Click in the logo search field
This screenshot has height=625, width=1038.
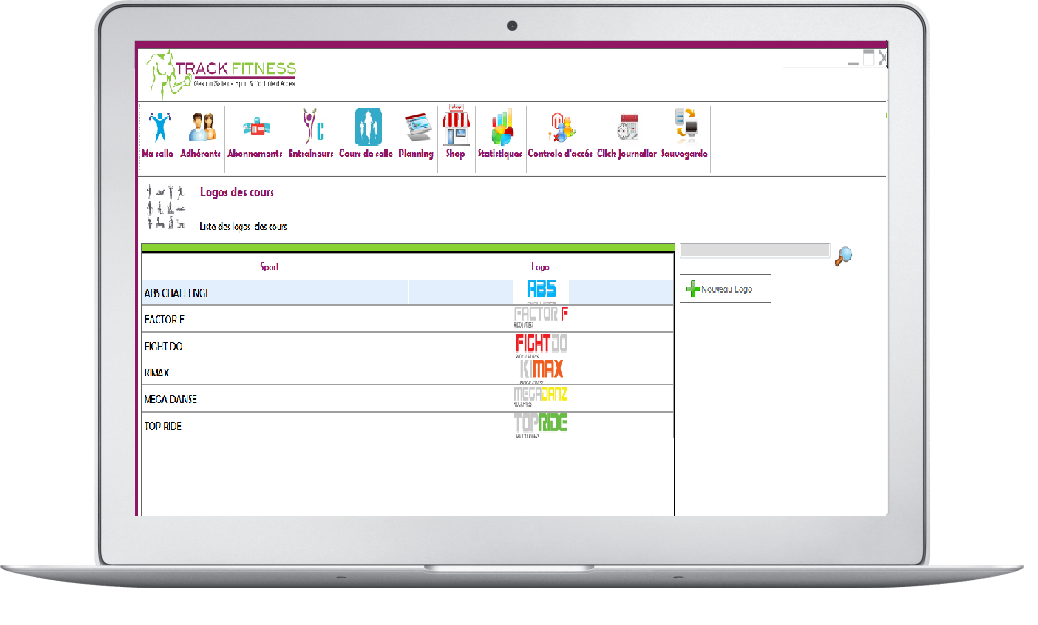pyautogui.click(x=755, y=250)
